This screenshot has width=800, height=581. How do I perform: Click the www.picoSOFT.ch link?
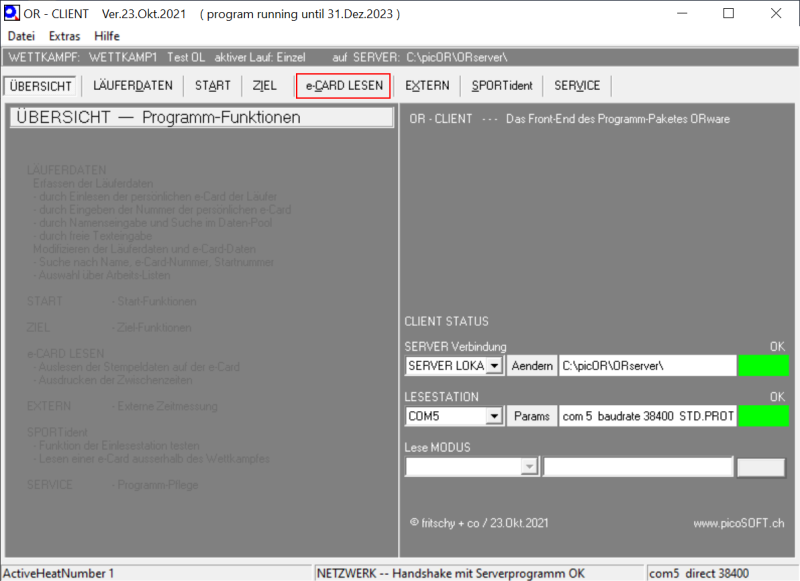[x=738, y=522]
